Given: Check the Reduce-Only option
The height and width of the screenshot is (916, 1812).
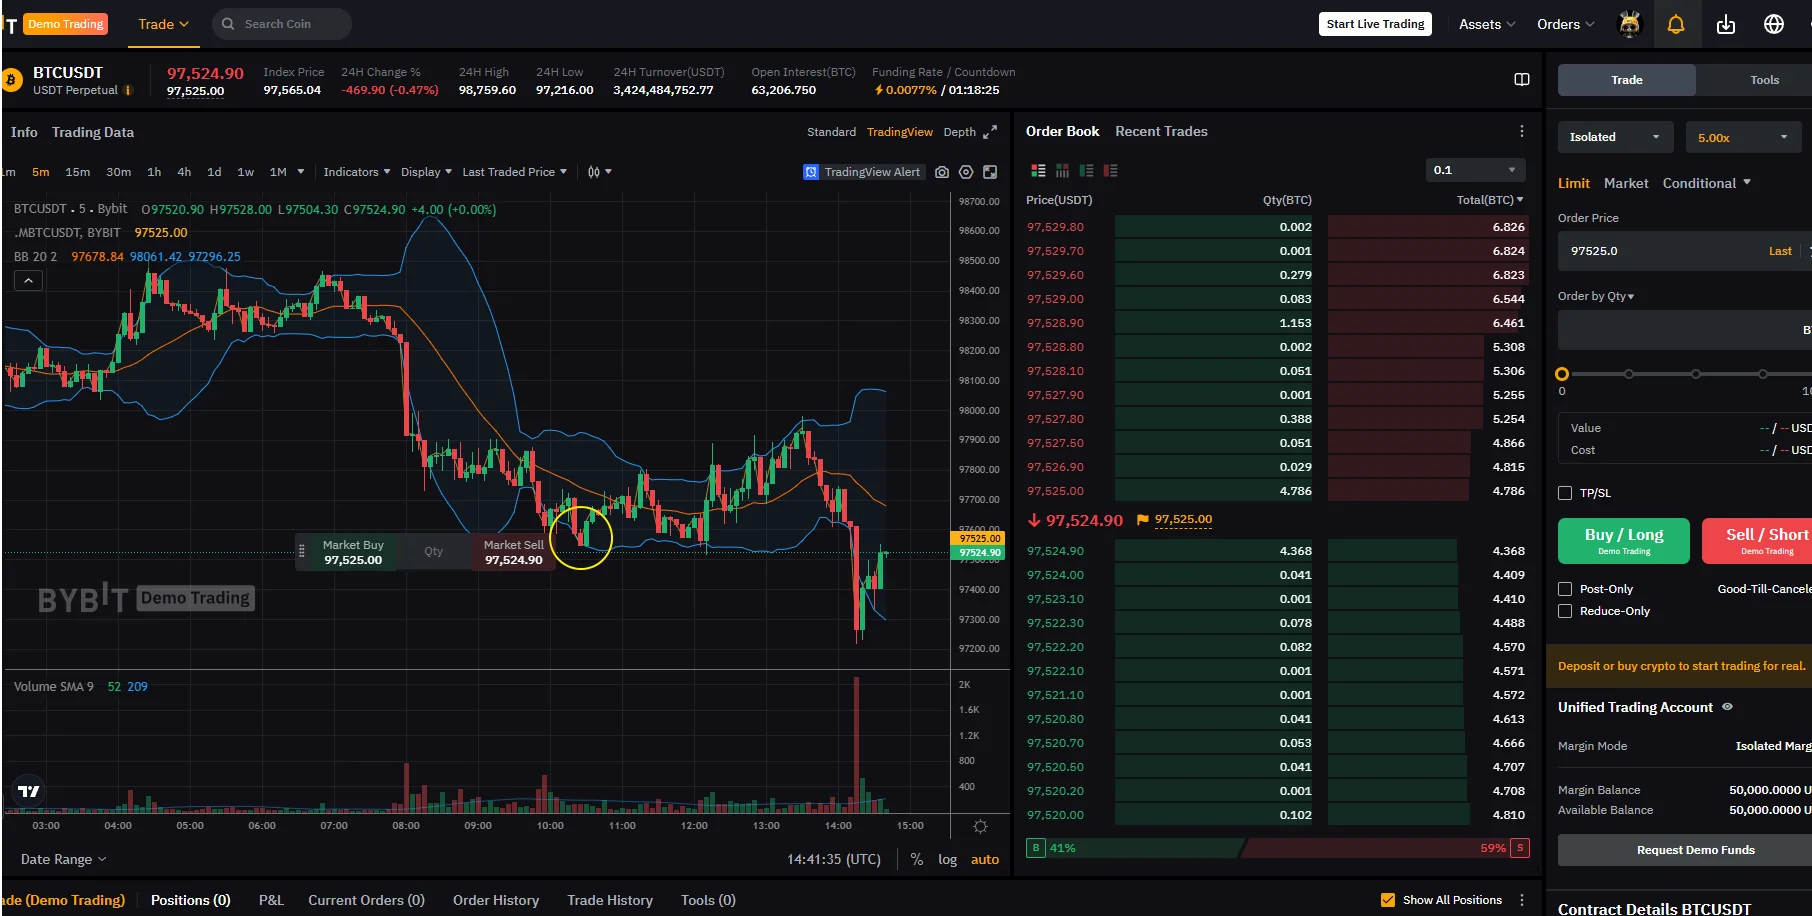Looking at the screenshot, I should click(x=1565, y=611).
